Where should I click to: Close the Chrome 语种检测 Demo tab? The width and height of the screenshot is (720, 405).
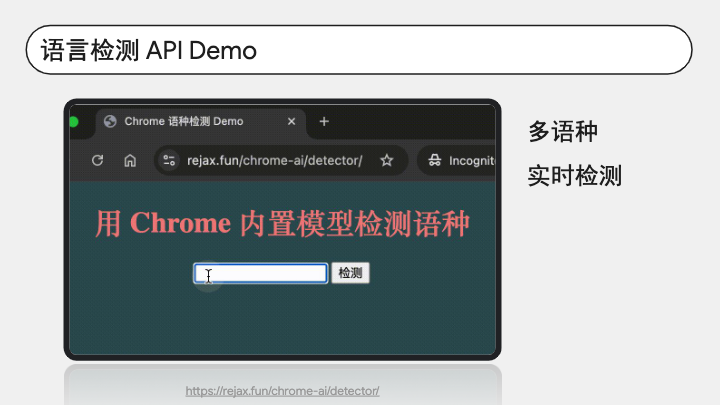pyautogui.click(x=291, y=121)
